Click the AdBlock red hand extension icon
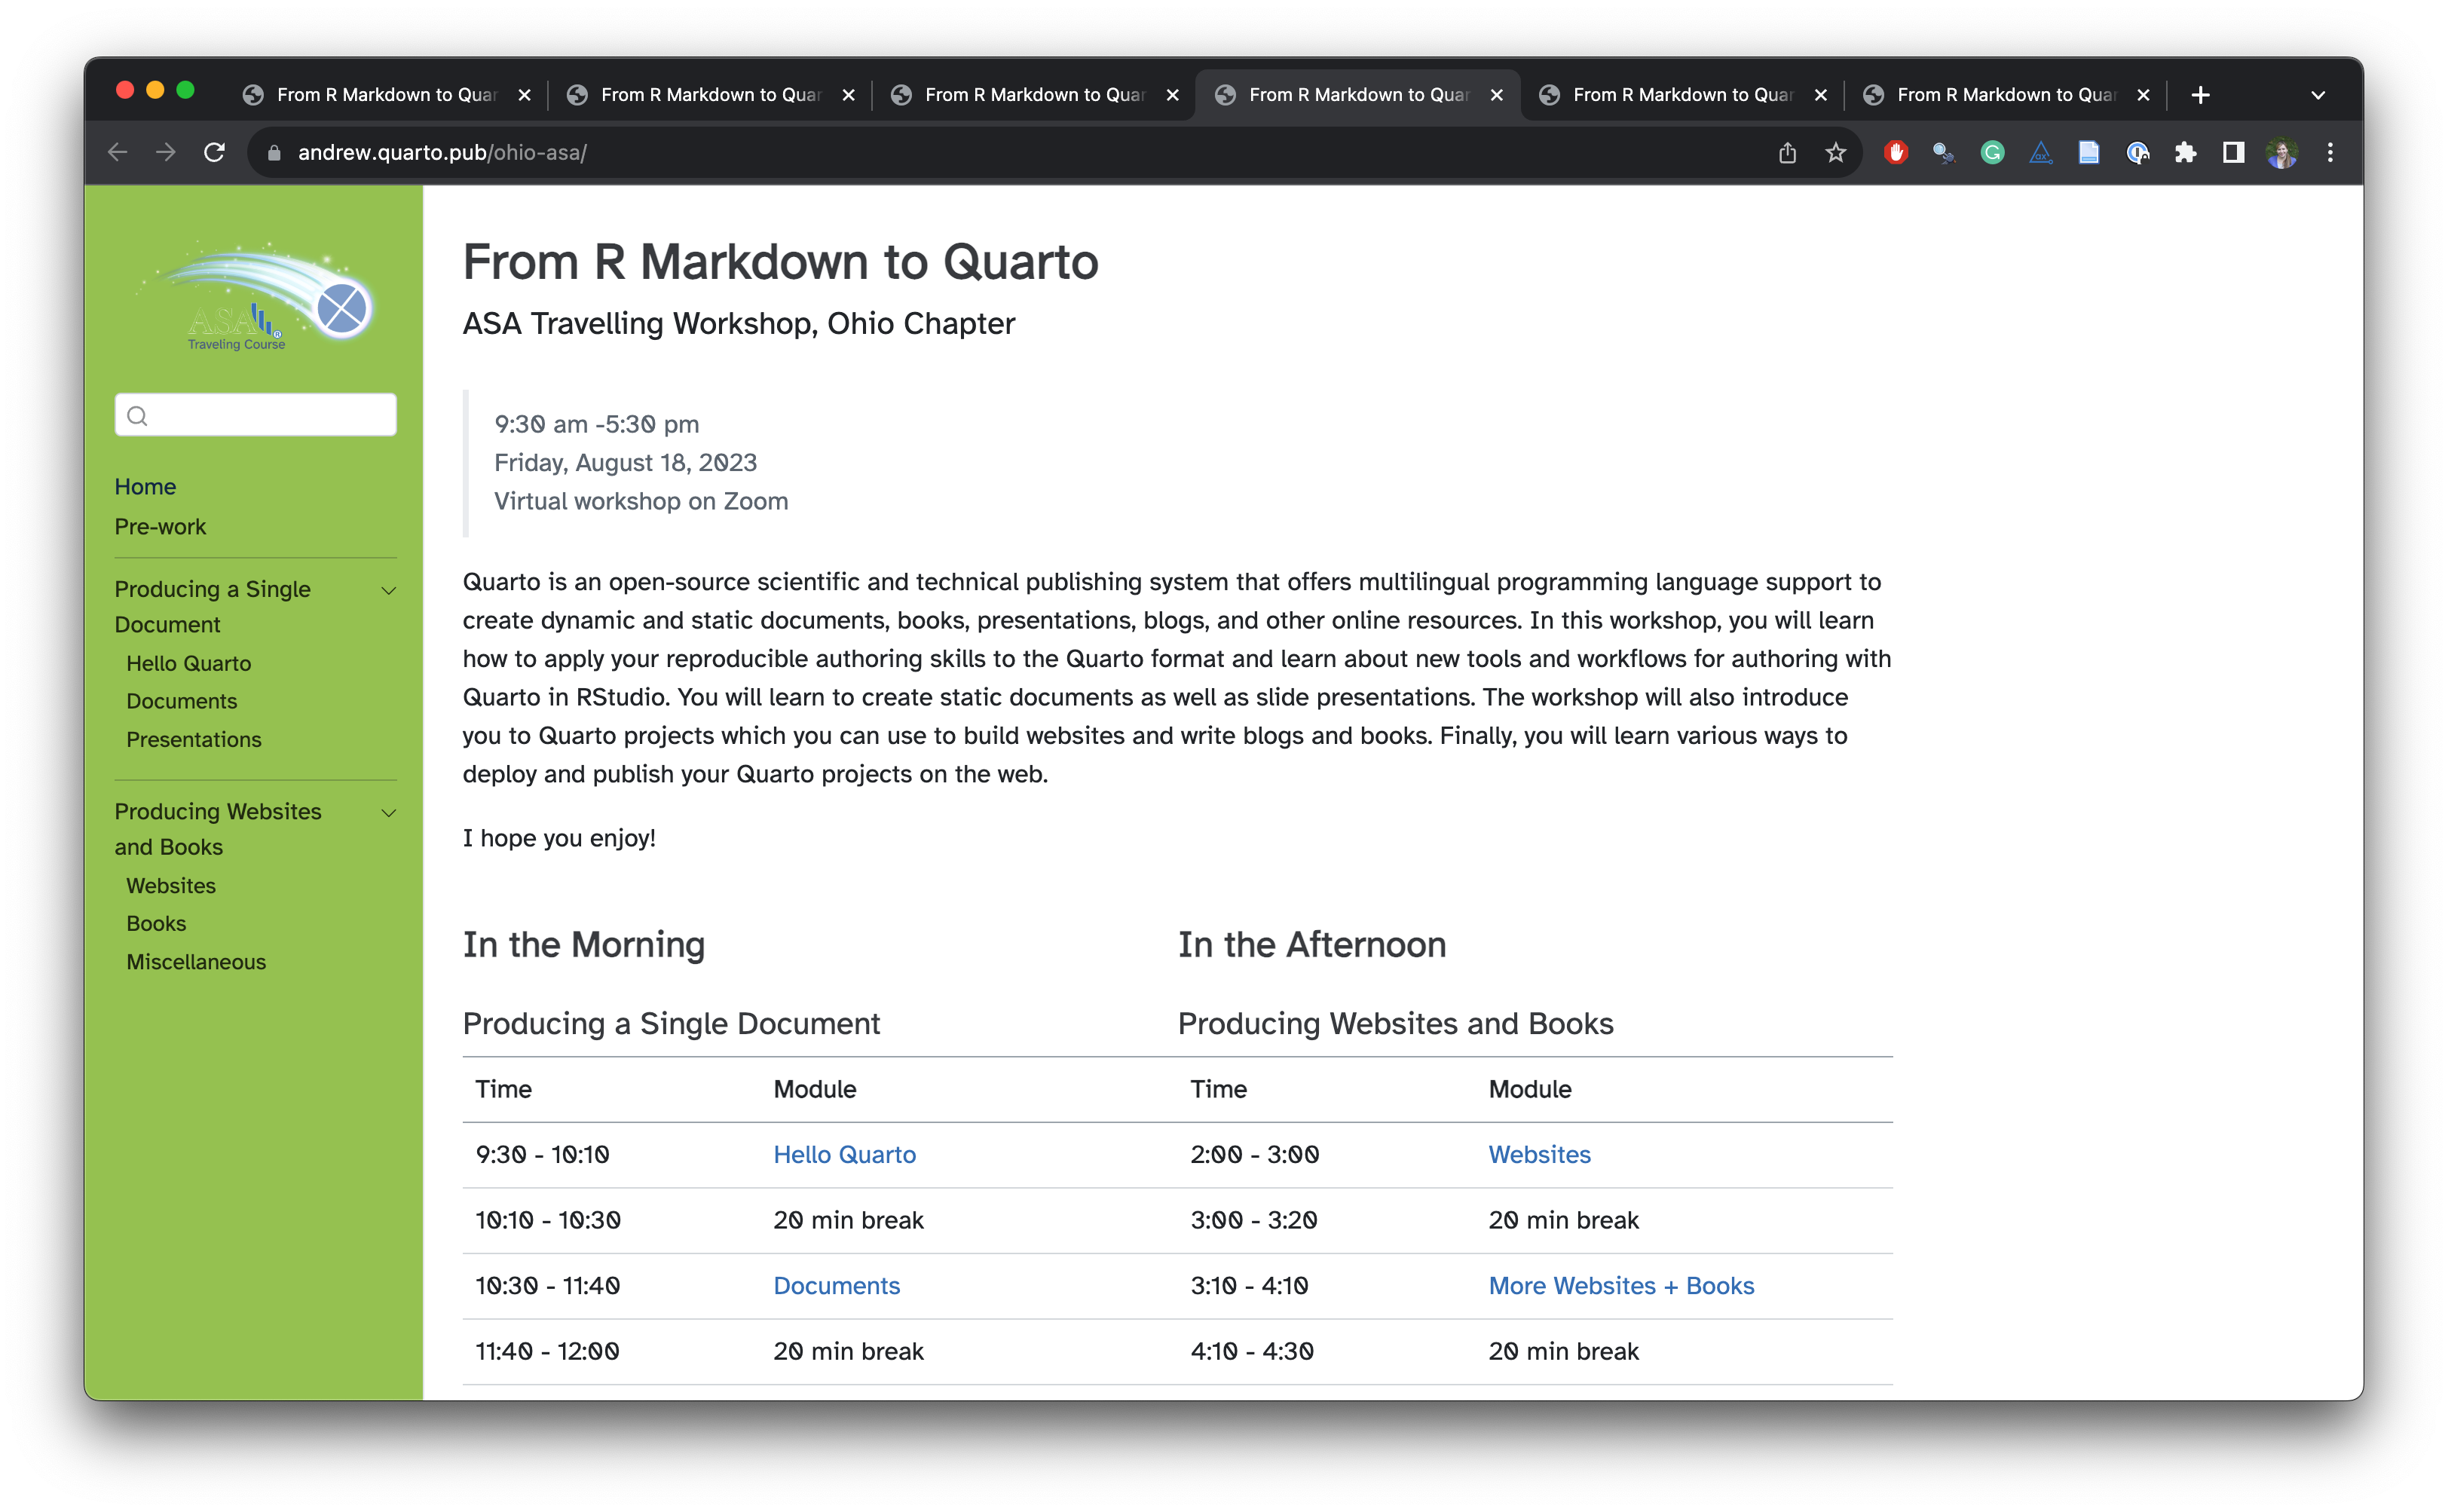 [x=1895, y=152]
